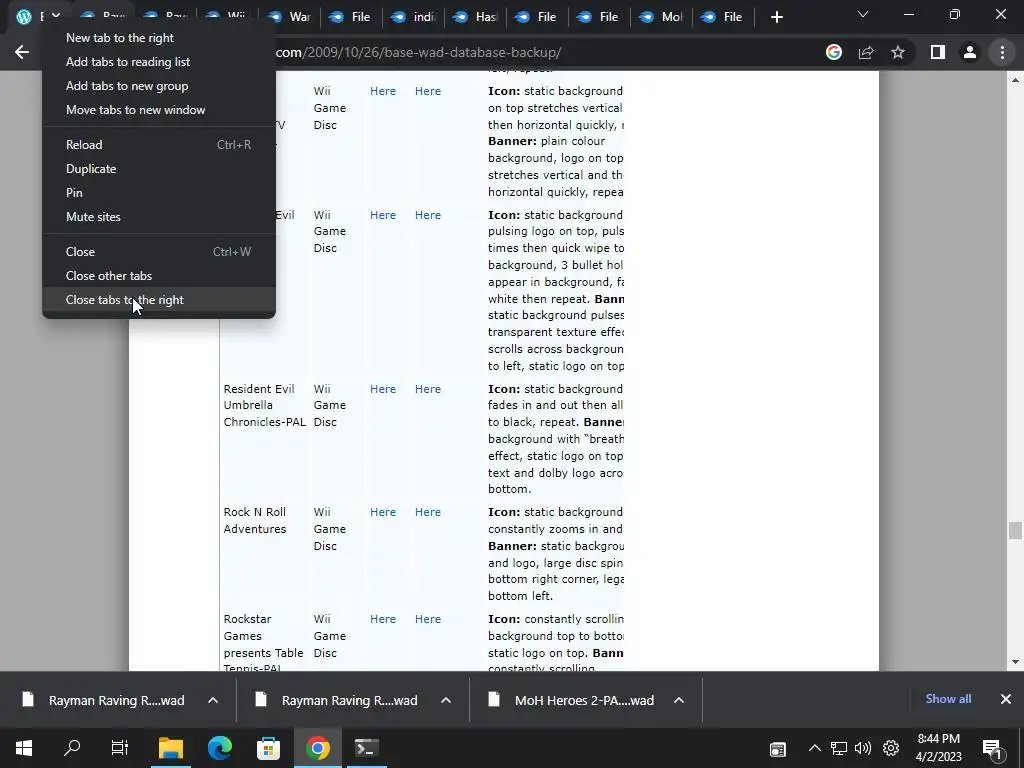Expand options for second Rayman download
This screenshot has height=768, width=1024.
(x=446, y=701)
